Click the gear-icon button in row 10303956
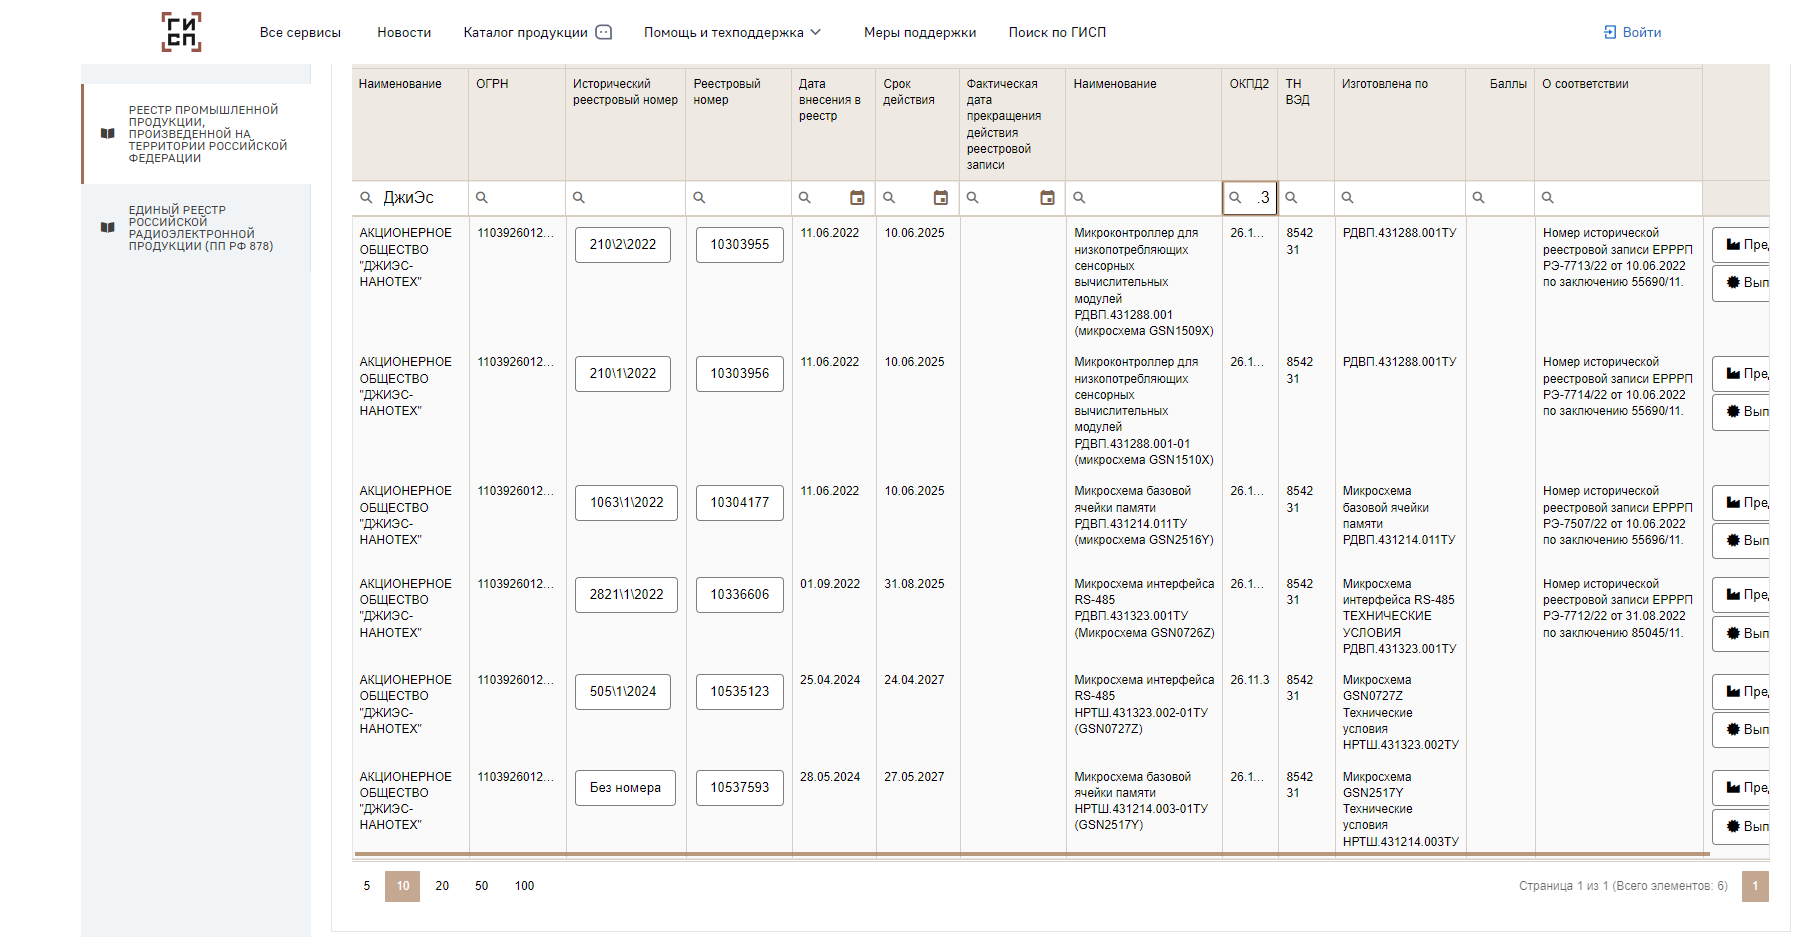The image size is (1797, 937). coord(1741,412)
